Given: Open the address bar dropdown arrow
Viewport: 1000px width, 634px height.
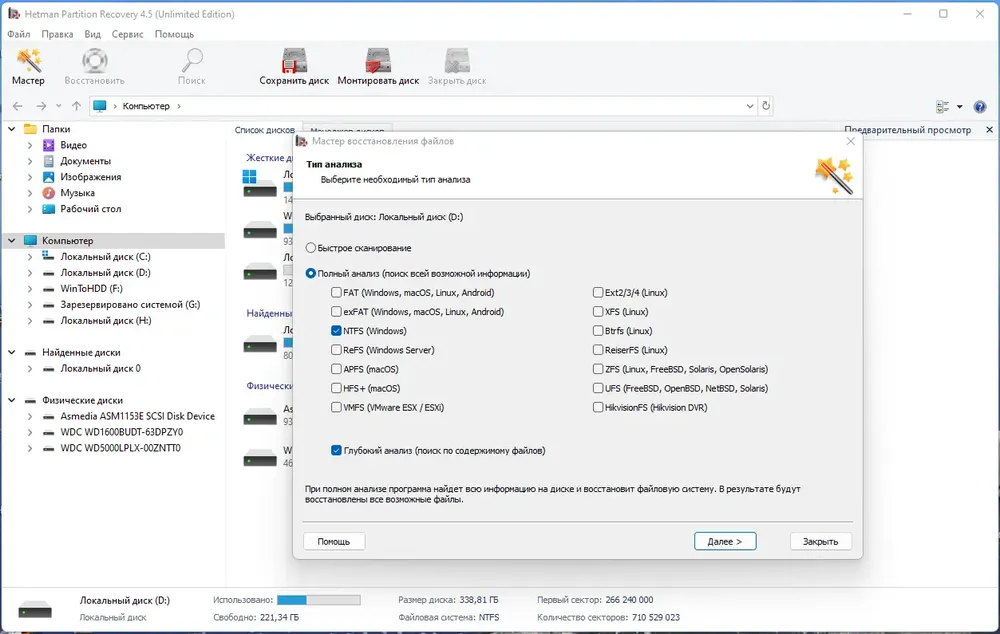Looking at the screenshot, I should click(750, 106).
